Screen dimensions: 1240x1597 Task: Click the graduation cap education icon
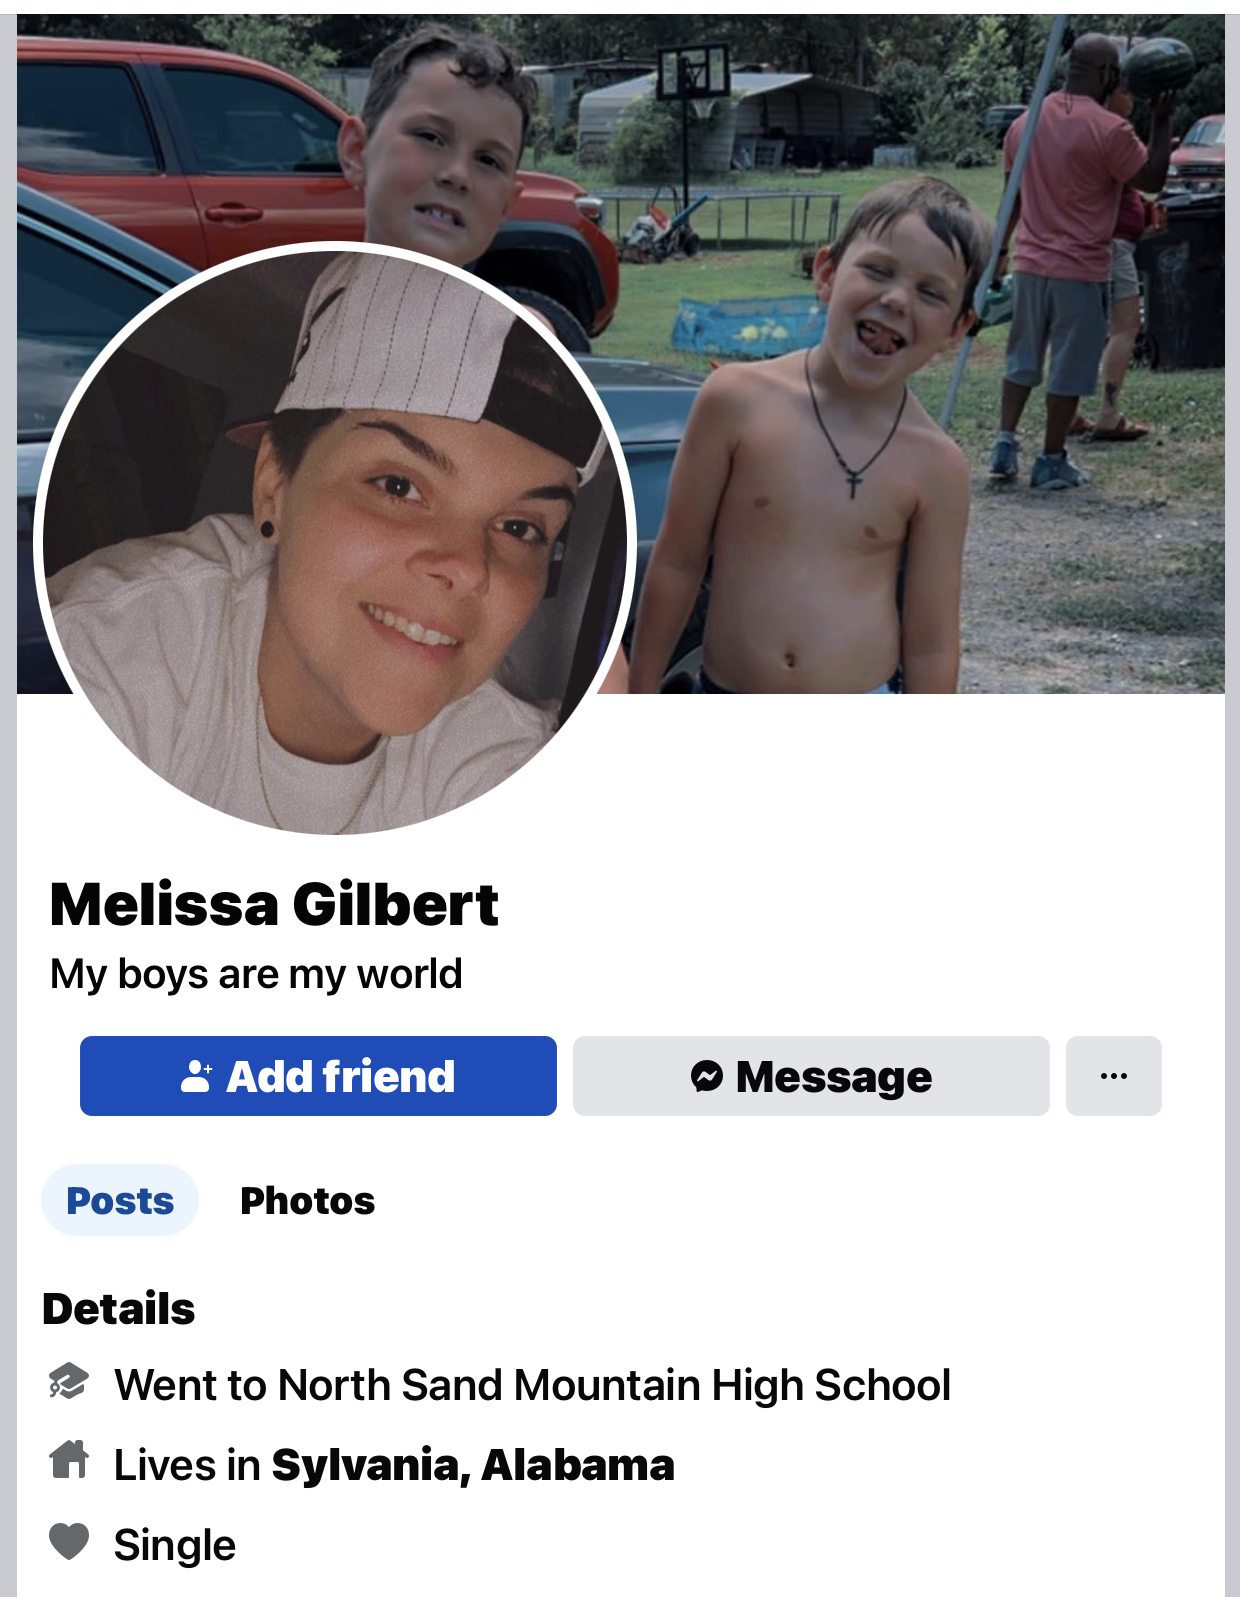[69, 1382]
